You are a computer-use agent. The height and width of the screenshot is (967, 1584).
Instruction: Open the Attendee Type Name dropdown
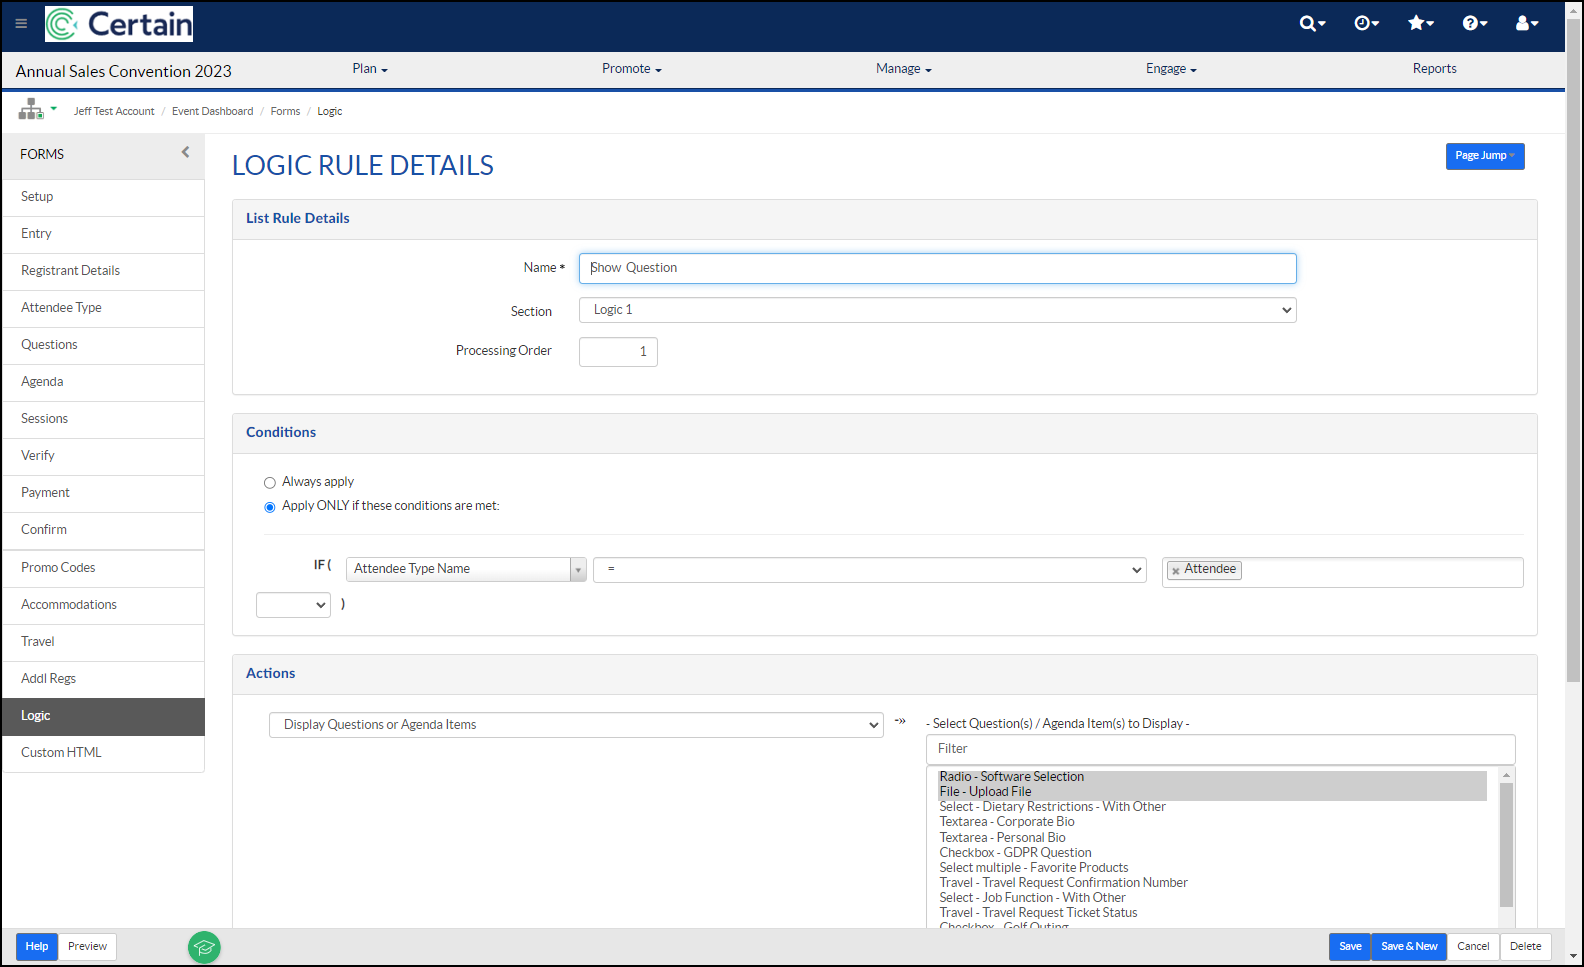pyautogui.click(x=466, y=569)
